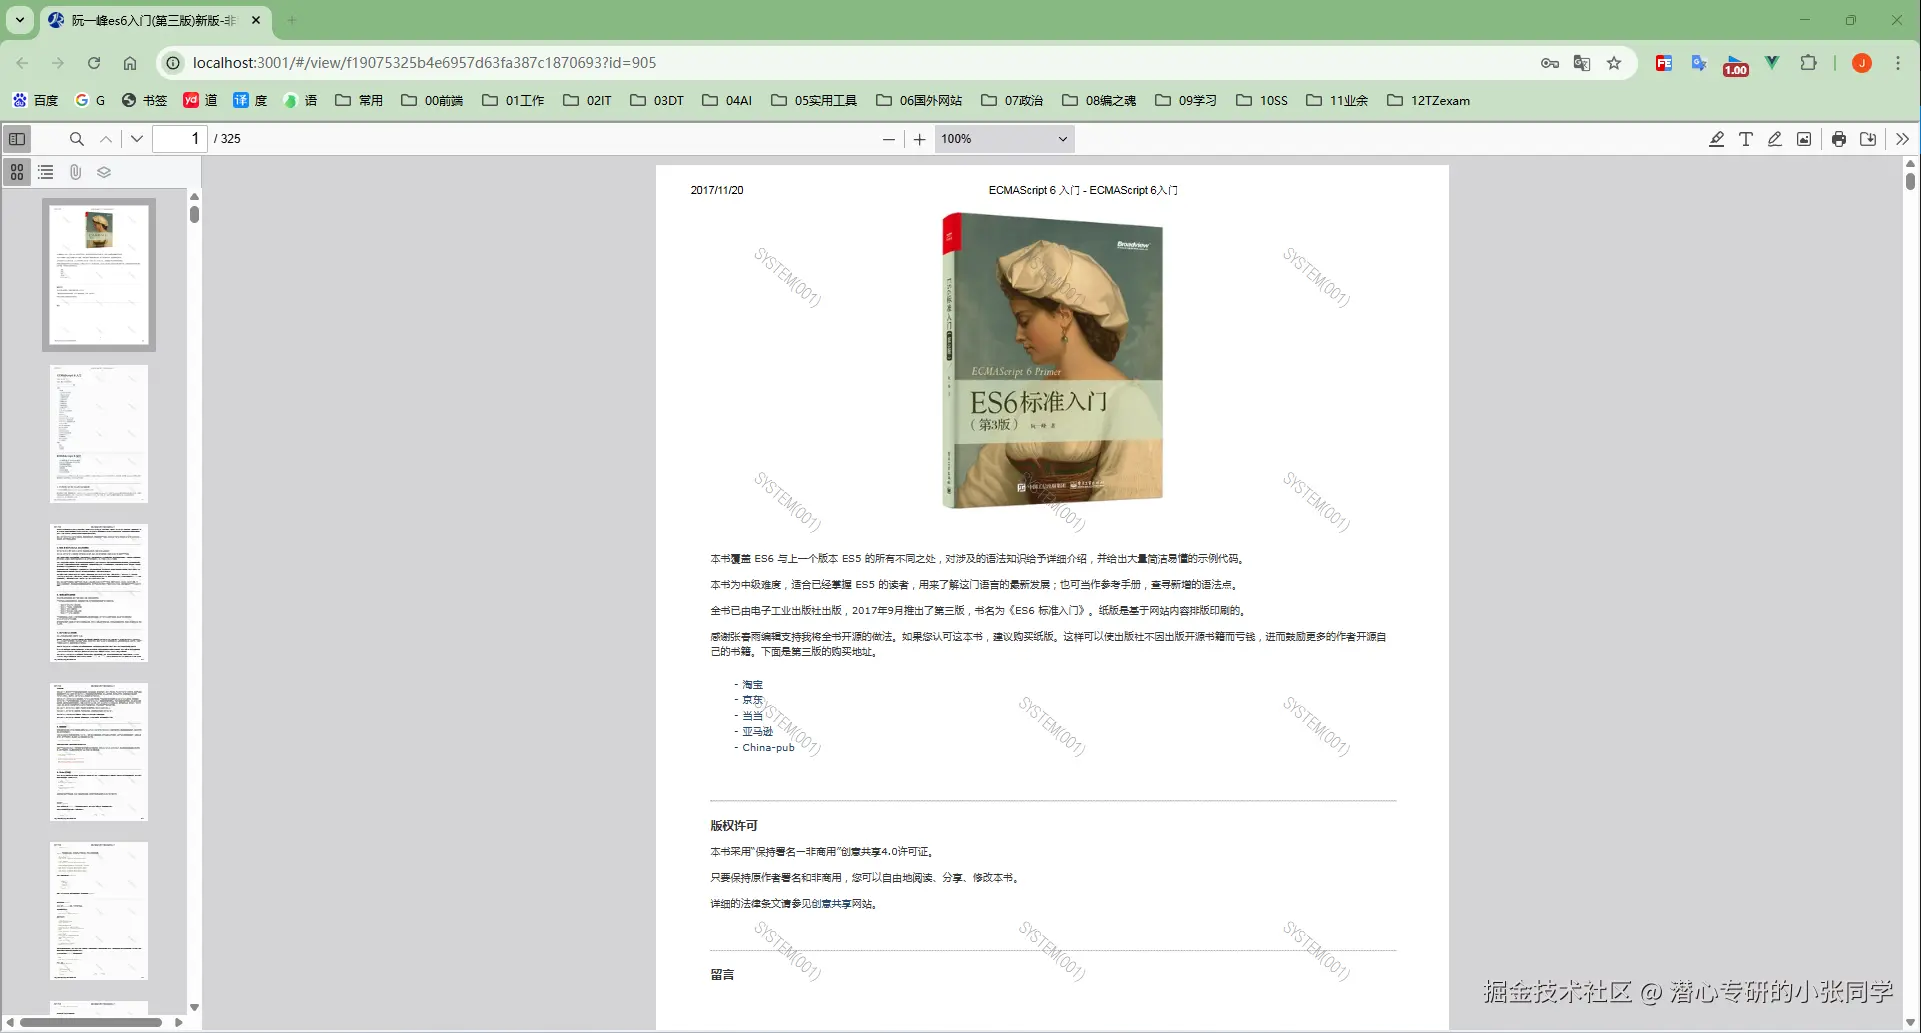1921x1033 pixels.
Task: Select the add image tool
Action: tap(1803, 139)
